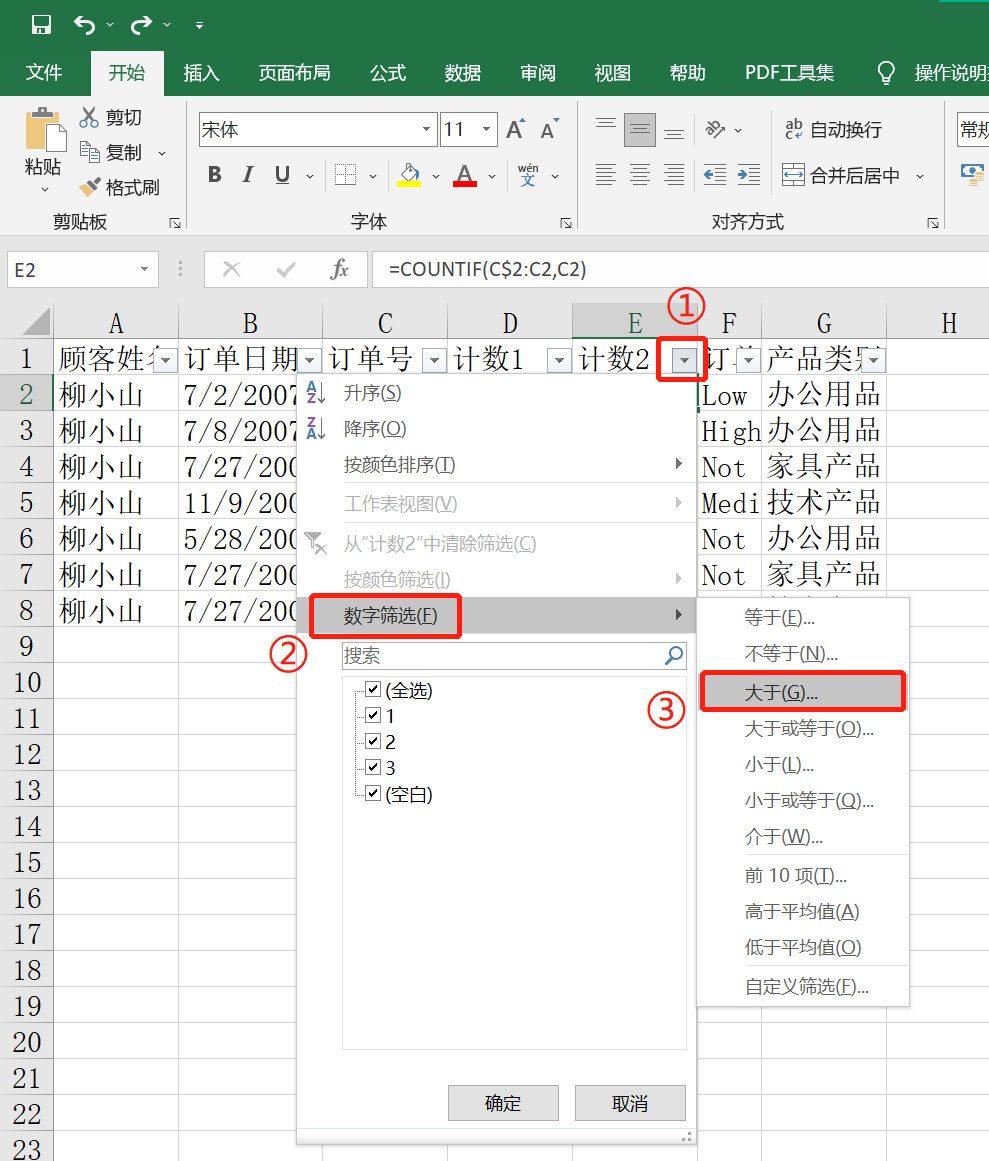Open the font color dropdown arrow
Screen dimensions: 989x1161
[x=492, y=176]
